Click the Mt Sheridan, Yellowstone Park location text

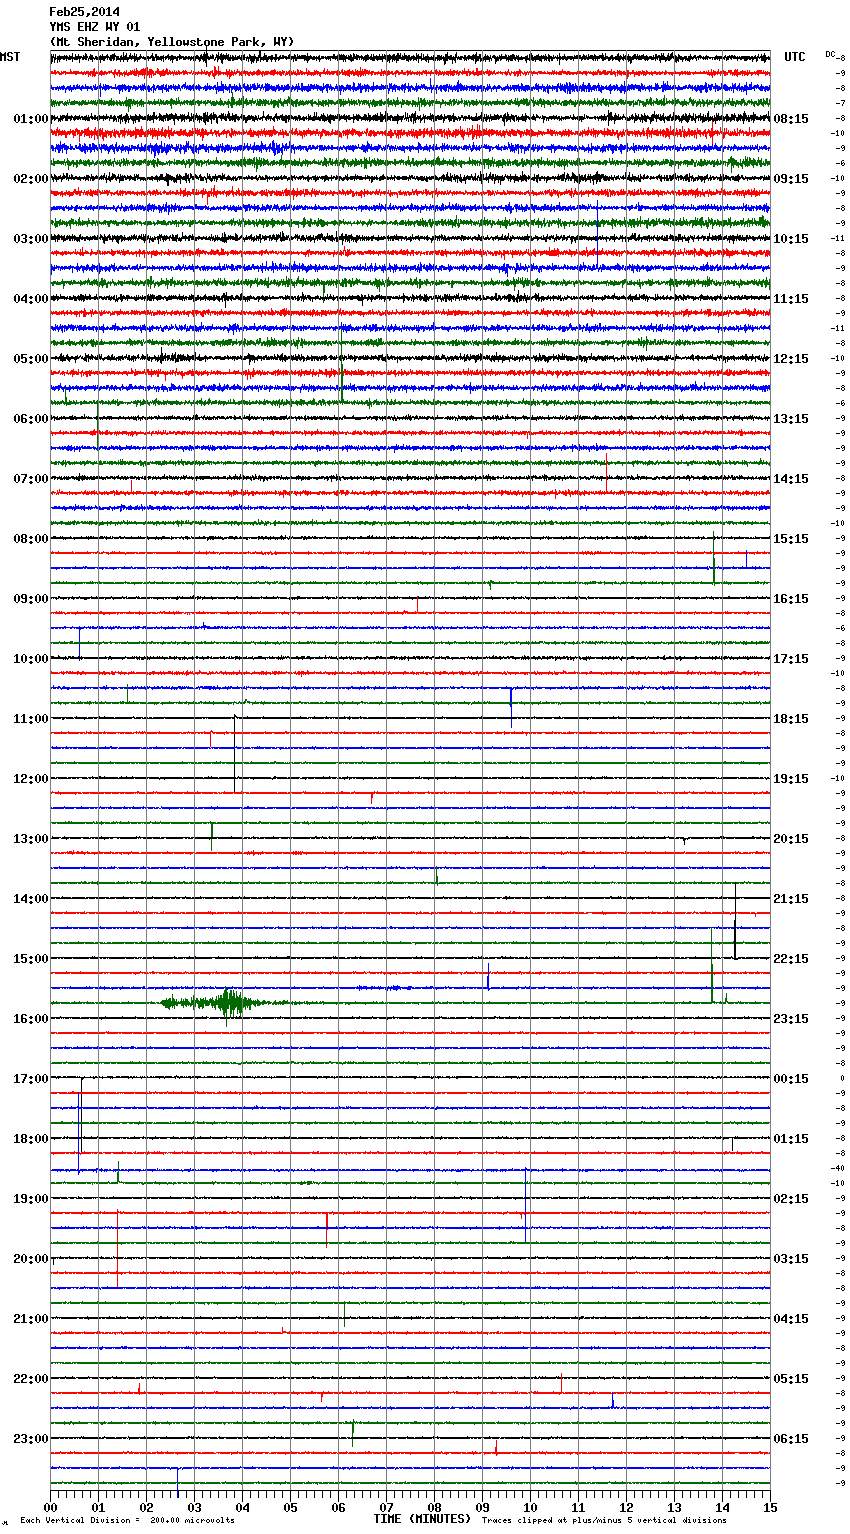(x=171, y=42)
